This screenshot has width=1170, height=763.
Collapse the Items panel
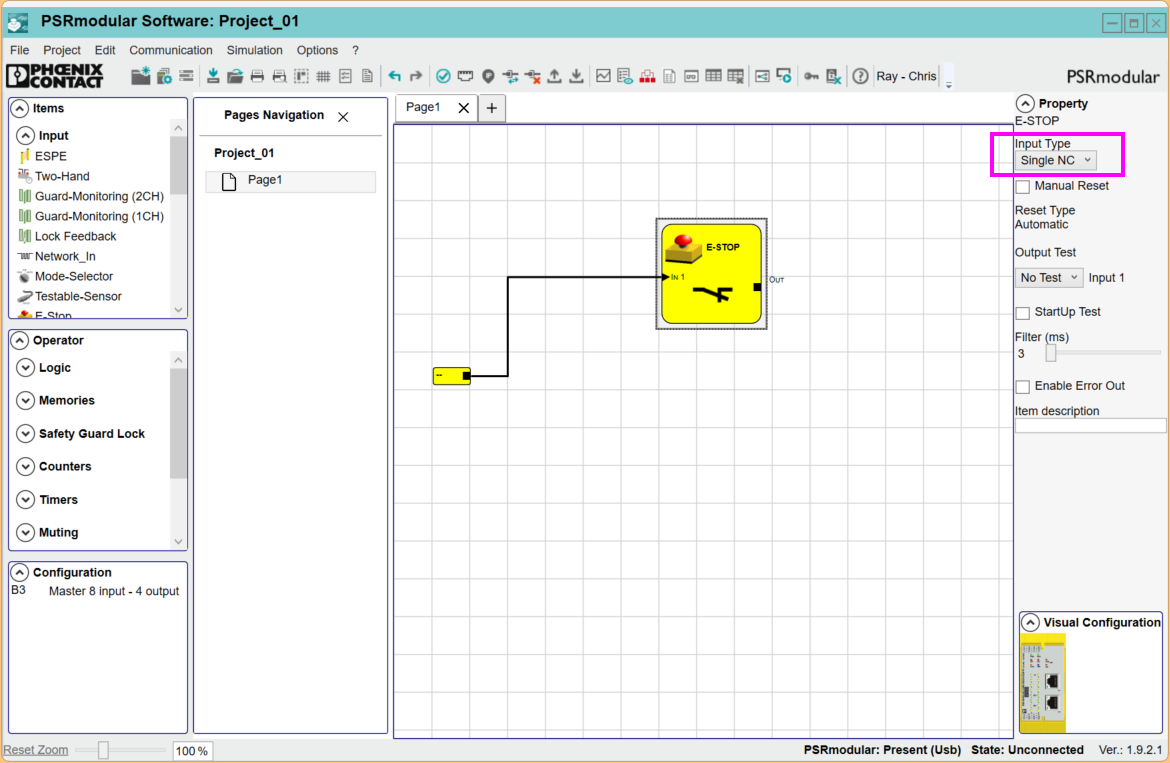[x=20, y=108]
